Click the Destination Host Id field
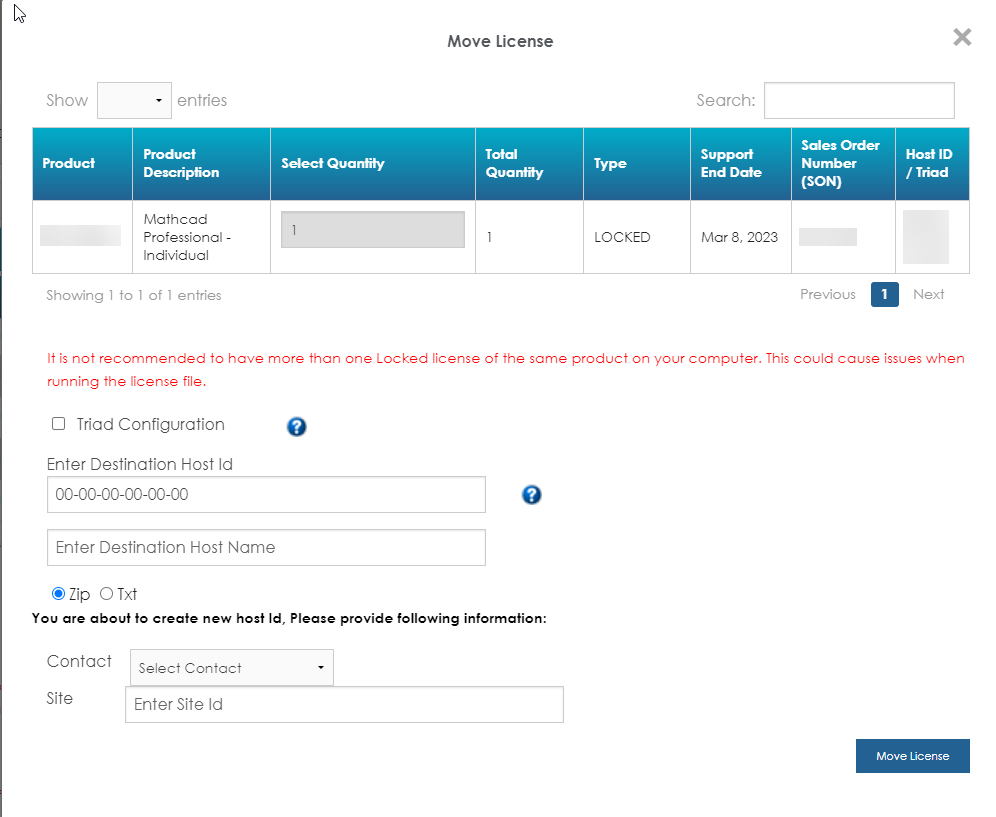 pos(266,494)
